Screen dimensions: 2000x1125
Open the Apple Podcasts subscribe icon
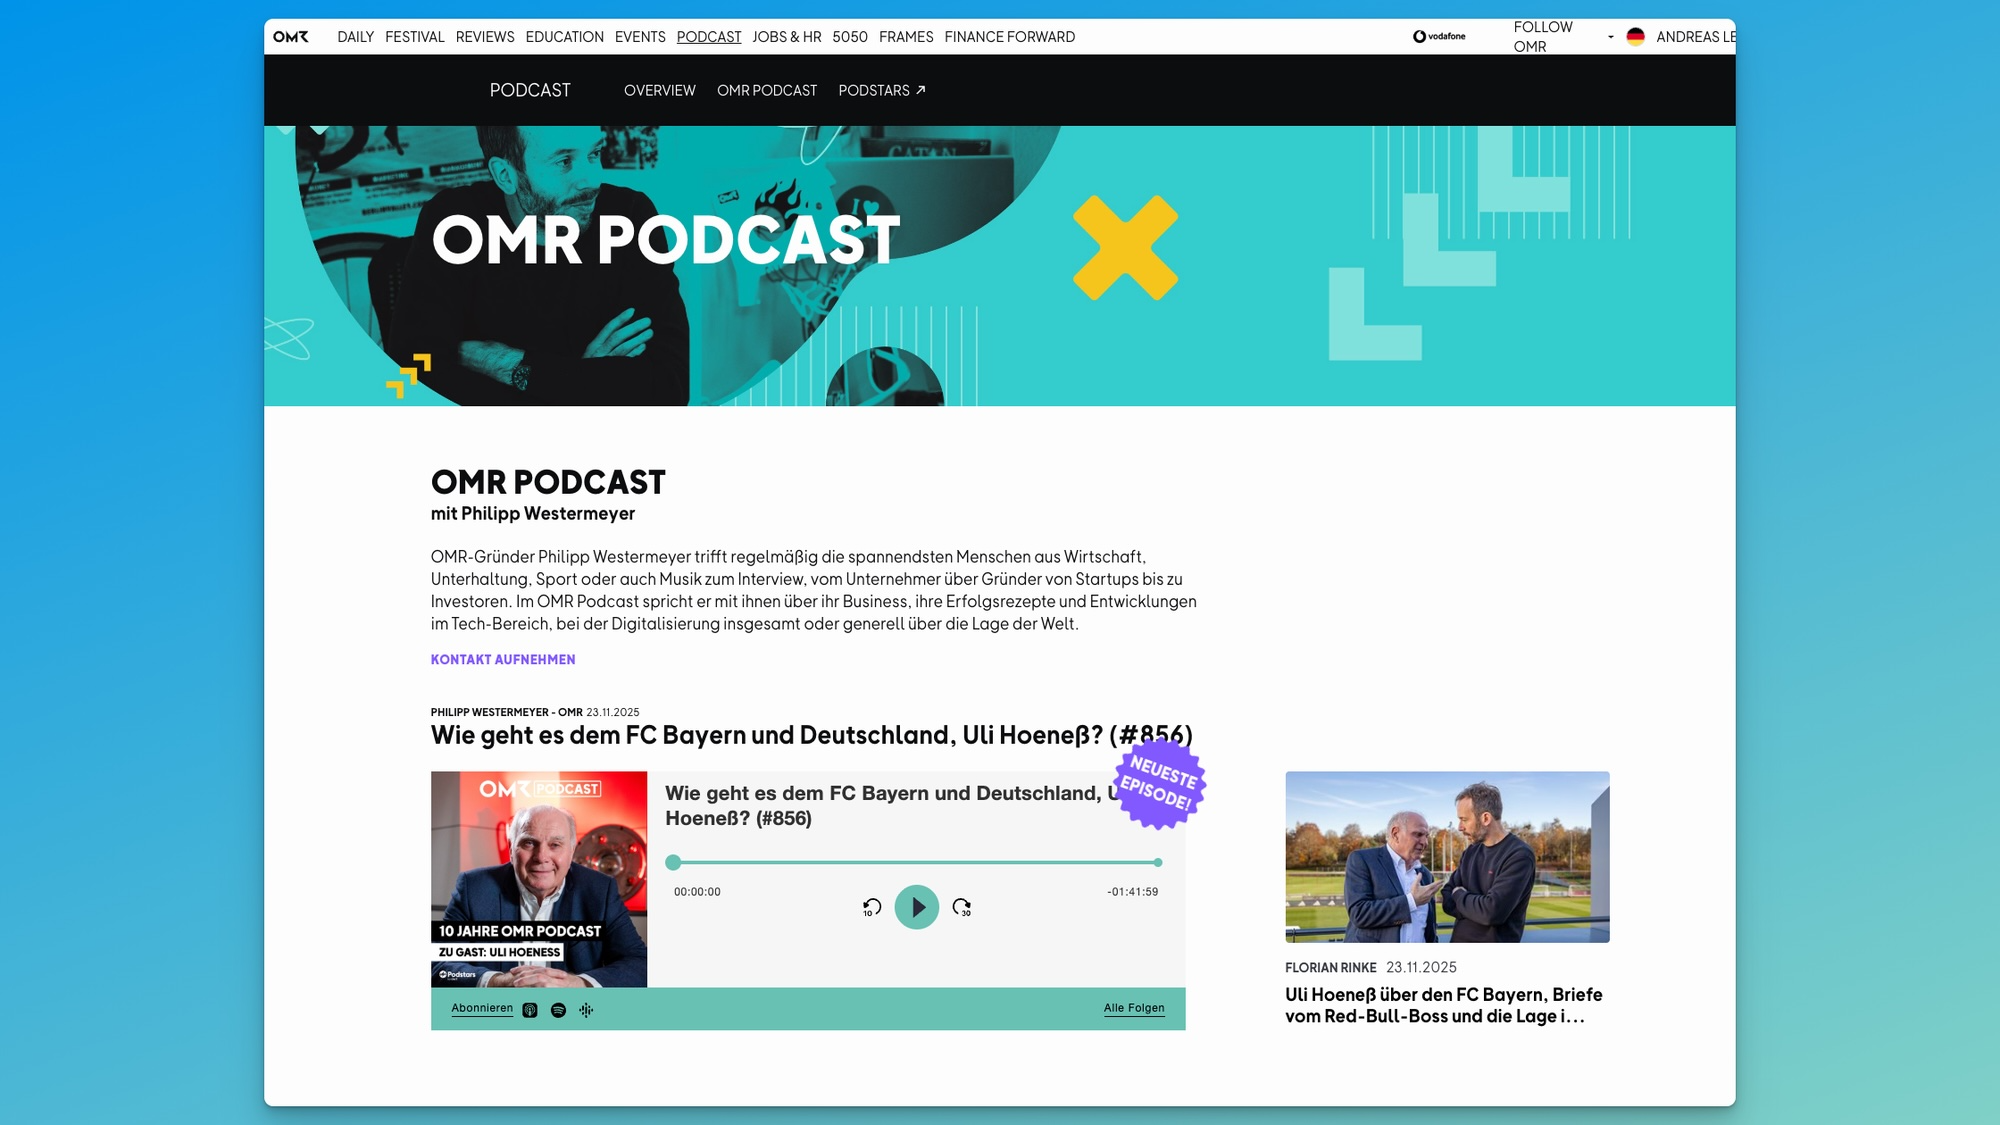(530, 1010)
